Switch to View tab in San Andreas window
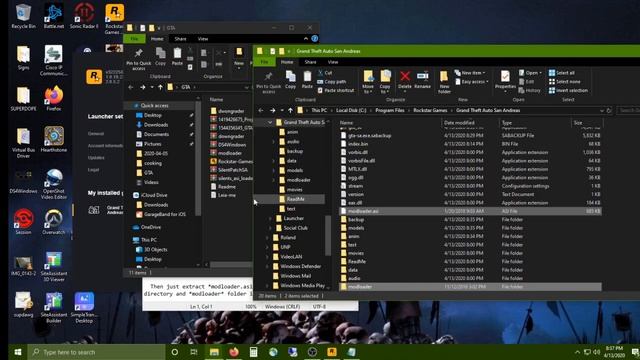 (x=333, y=62)
